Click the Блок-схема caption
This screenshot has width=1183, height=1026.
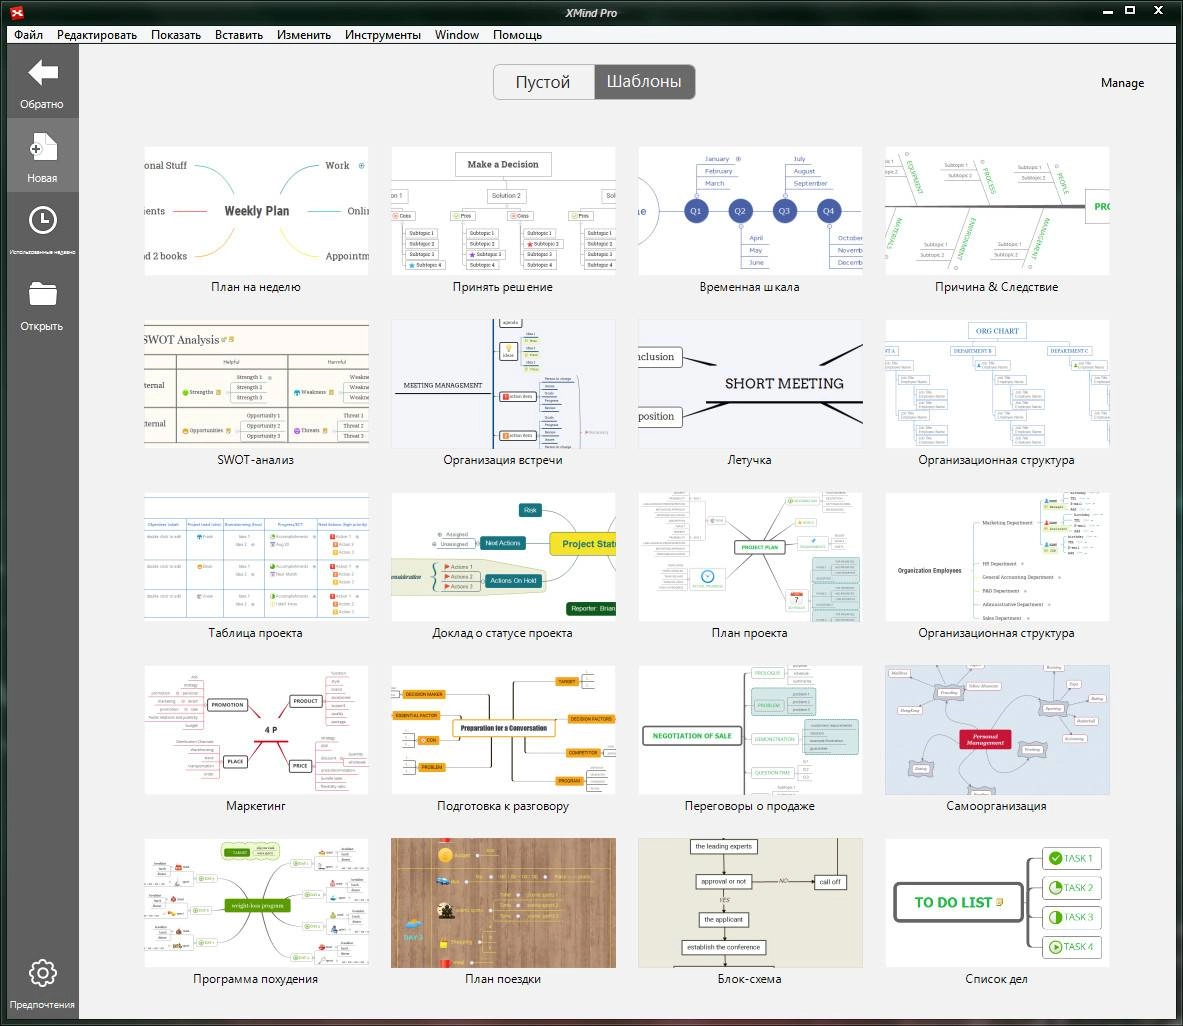(749, 978)
